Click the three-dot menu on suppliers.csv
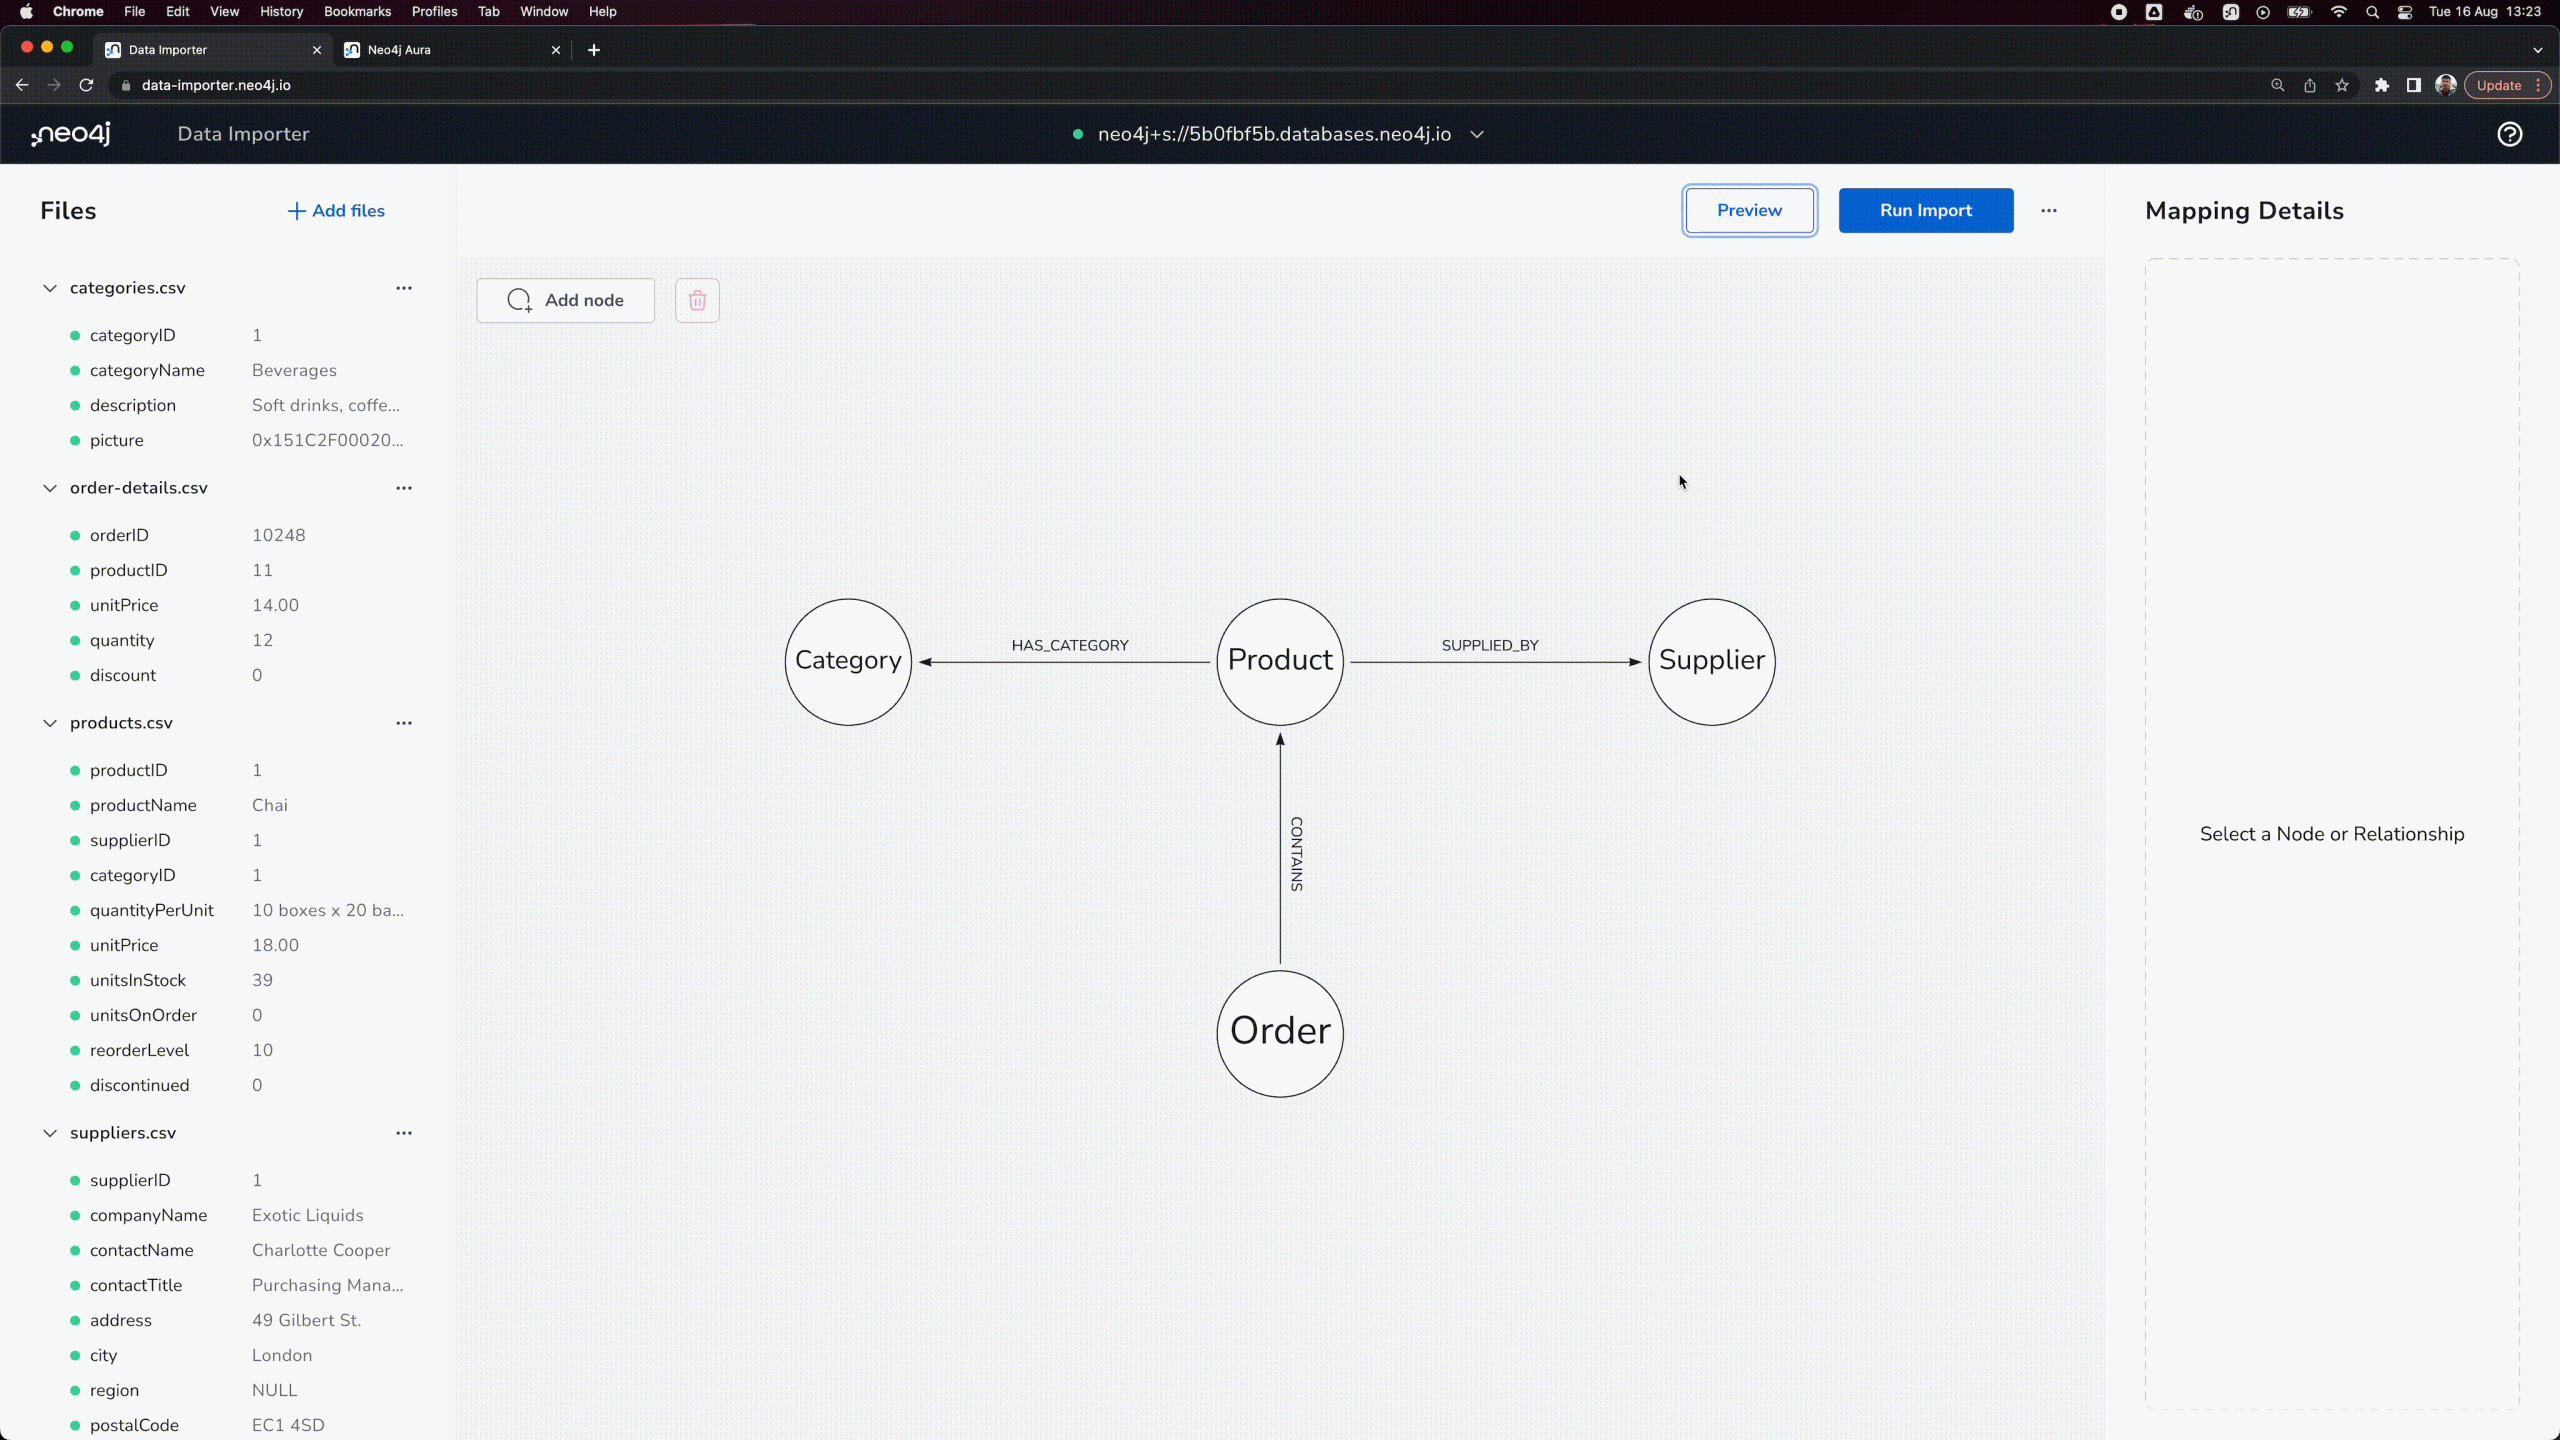 pyautogui.click(x=403, y=1132)
